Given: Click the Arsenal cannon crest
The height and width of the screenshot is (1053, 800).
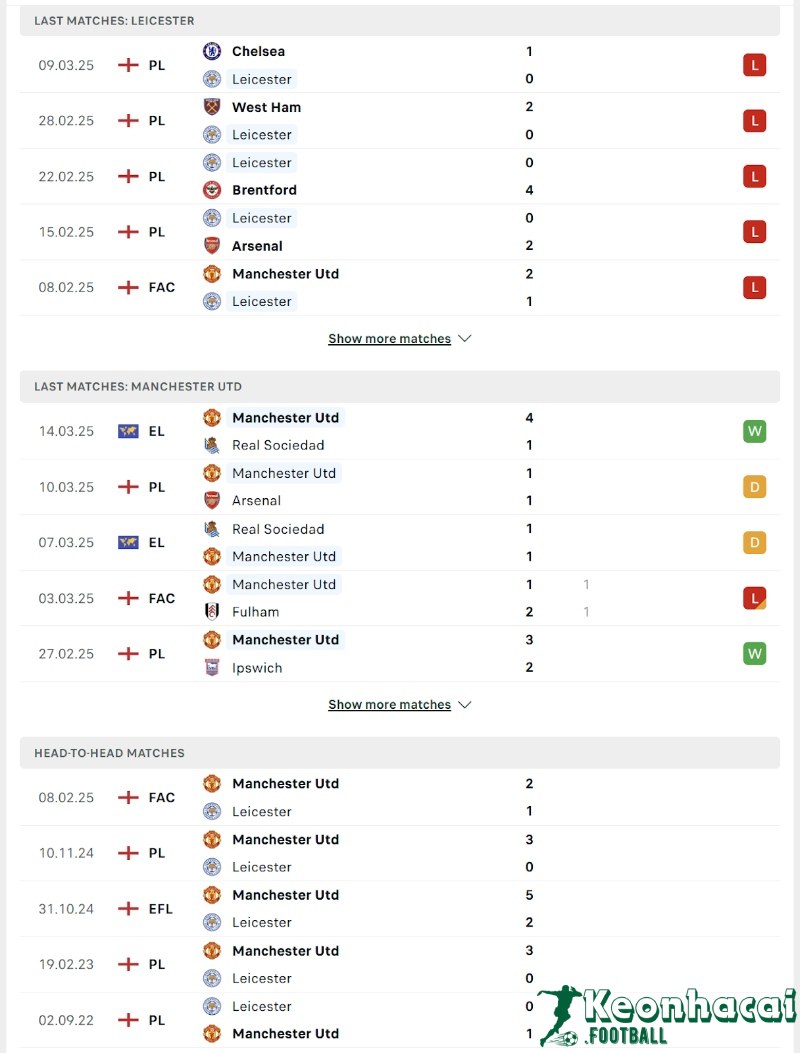Looking at the screenshot, I should [x=212, y=245].
